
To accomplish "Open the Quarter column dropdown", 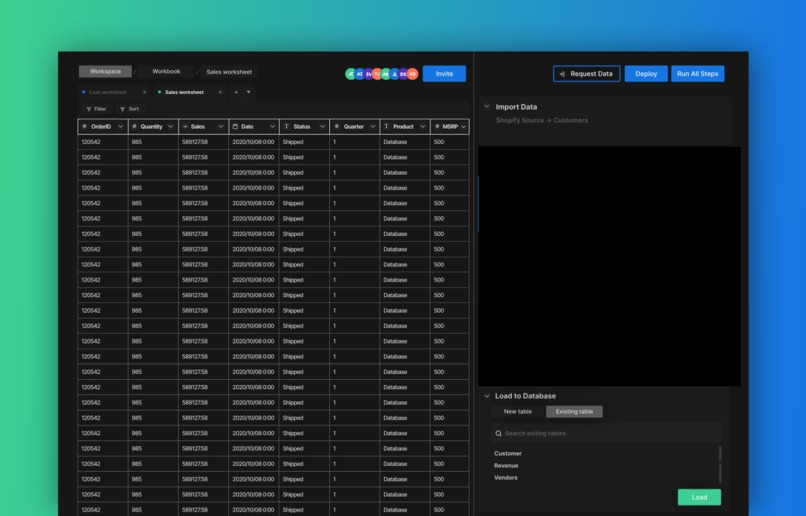I will coord(373,126).
